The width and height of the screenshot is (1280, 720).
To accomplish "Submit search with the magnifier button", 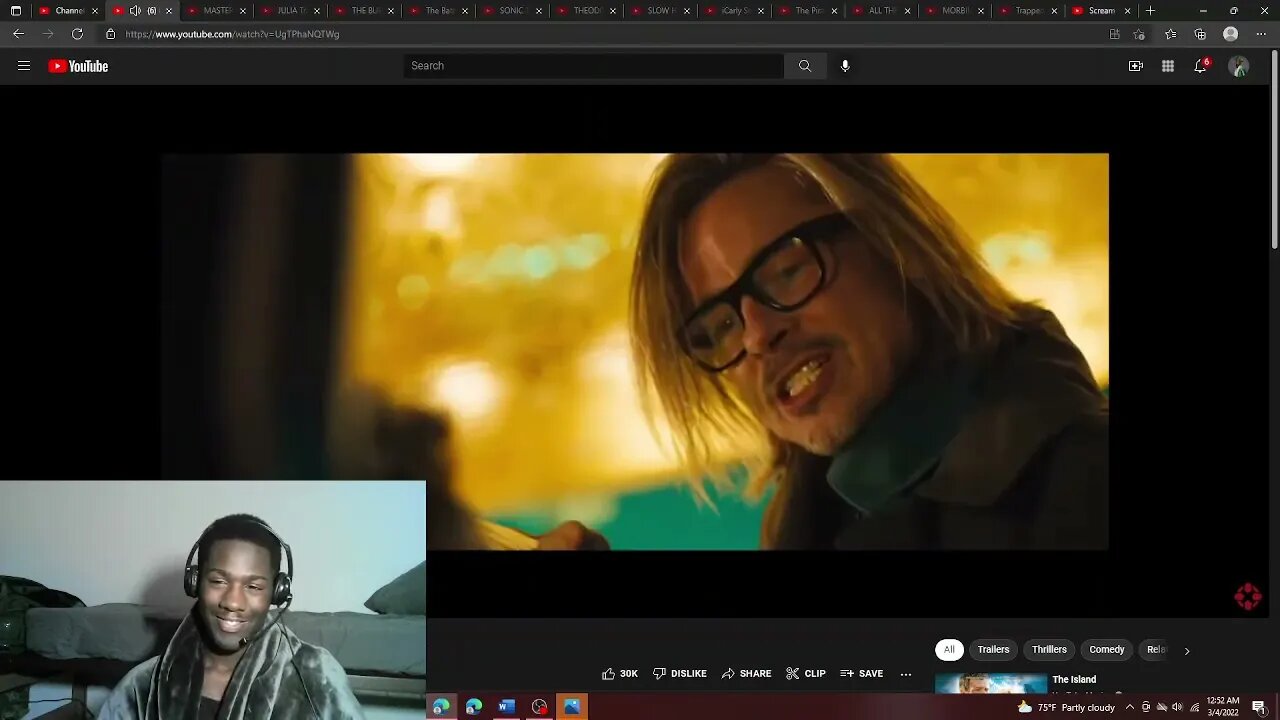I will click(x=805, y=66).
